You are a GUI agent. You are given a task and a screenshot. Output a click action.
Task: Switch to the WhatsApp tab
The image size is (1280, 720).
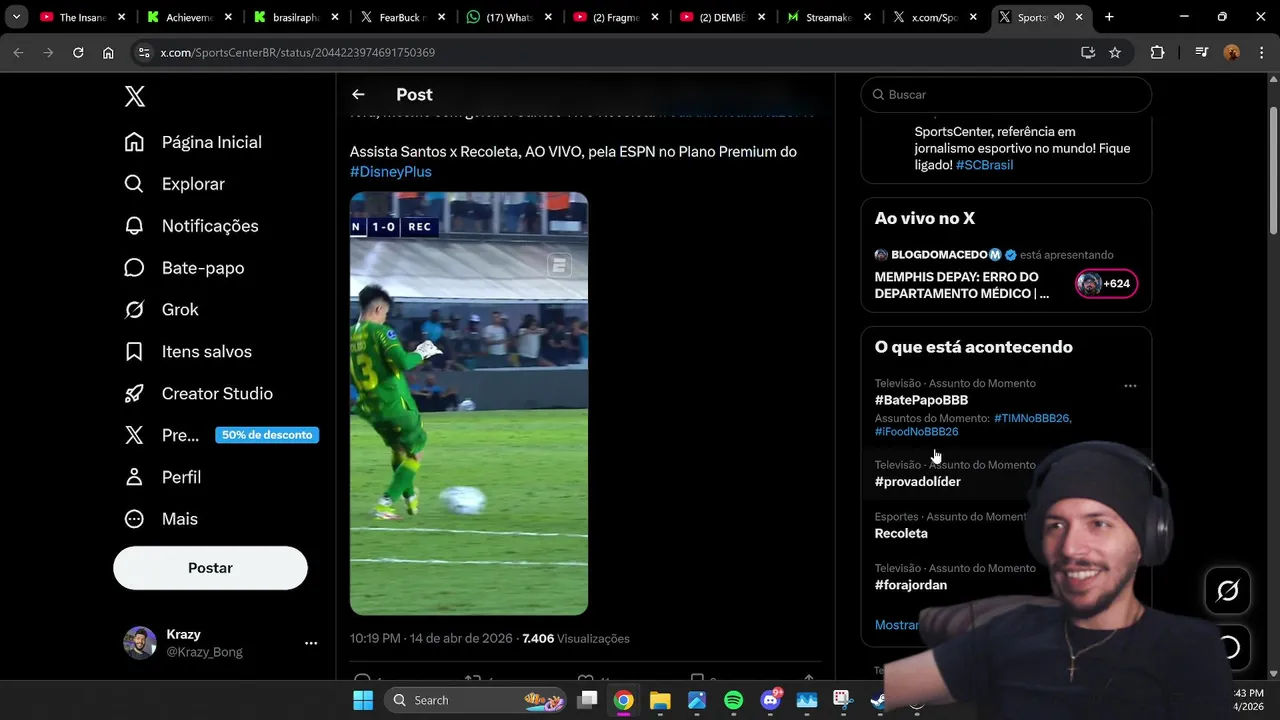pos(509,17)
